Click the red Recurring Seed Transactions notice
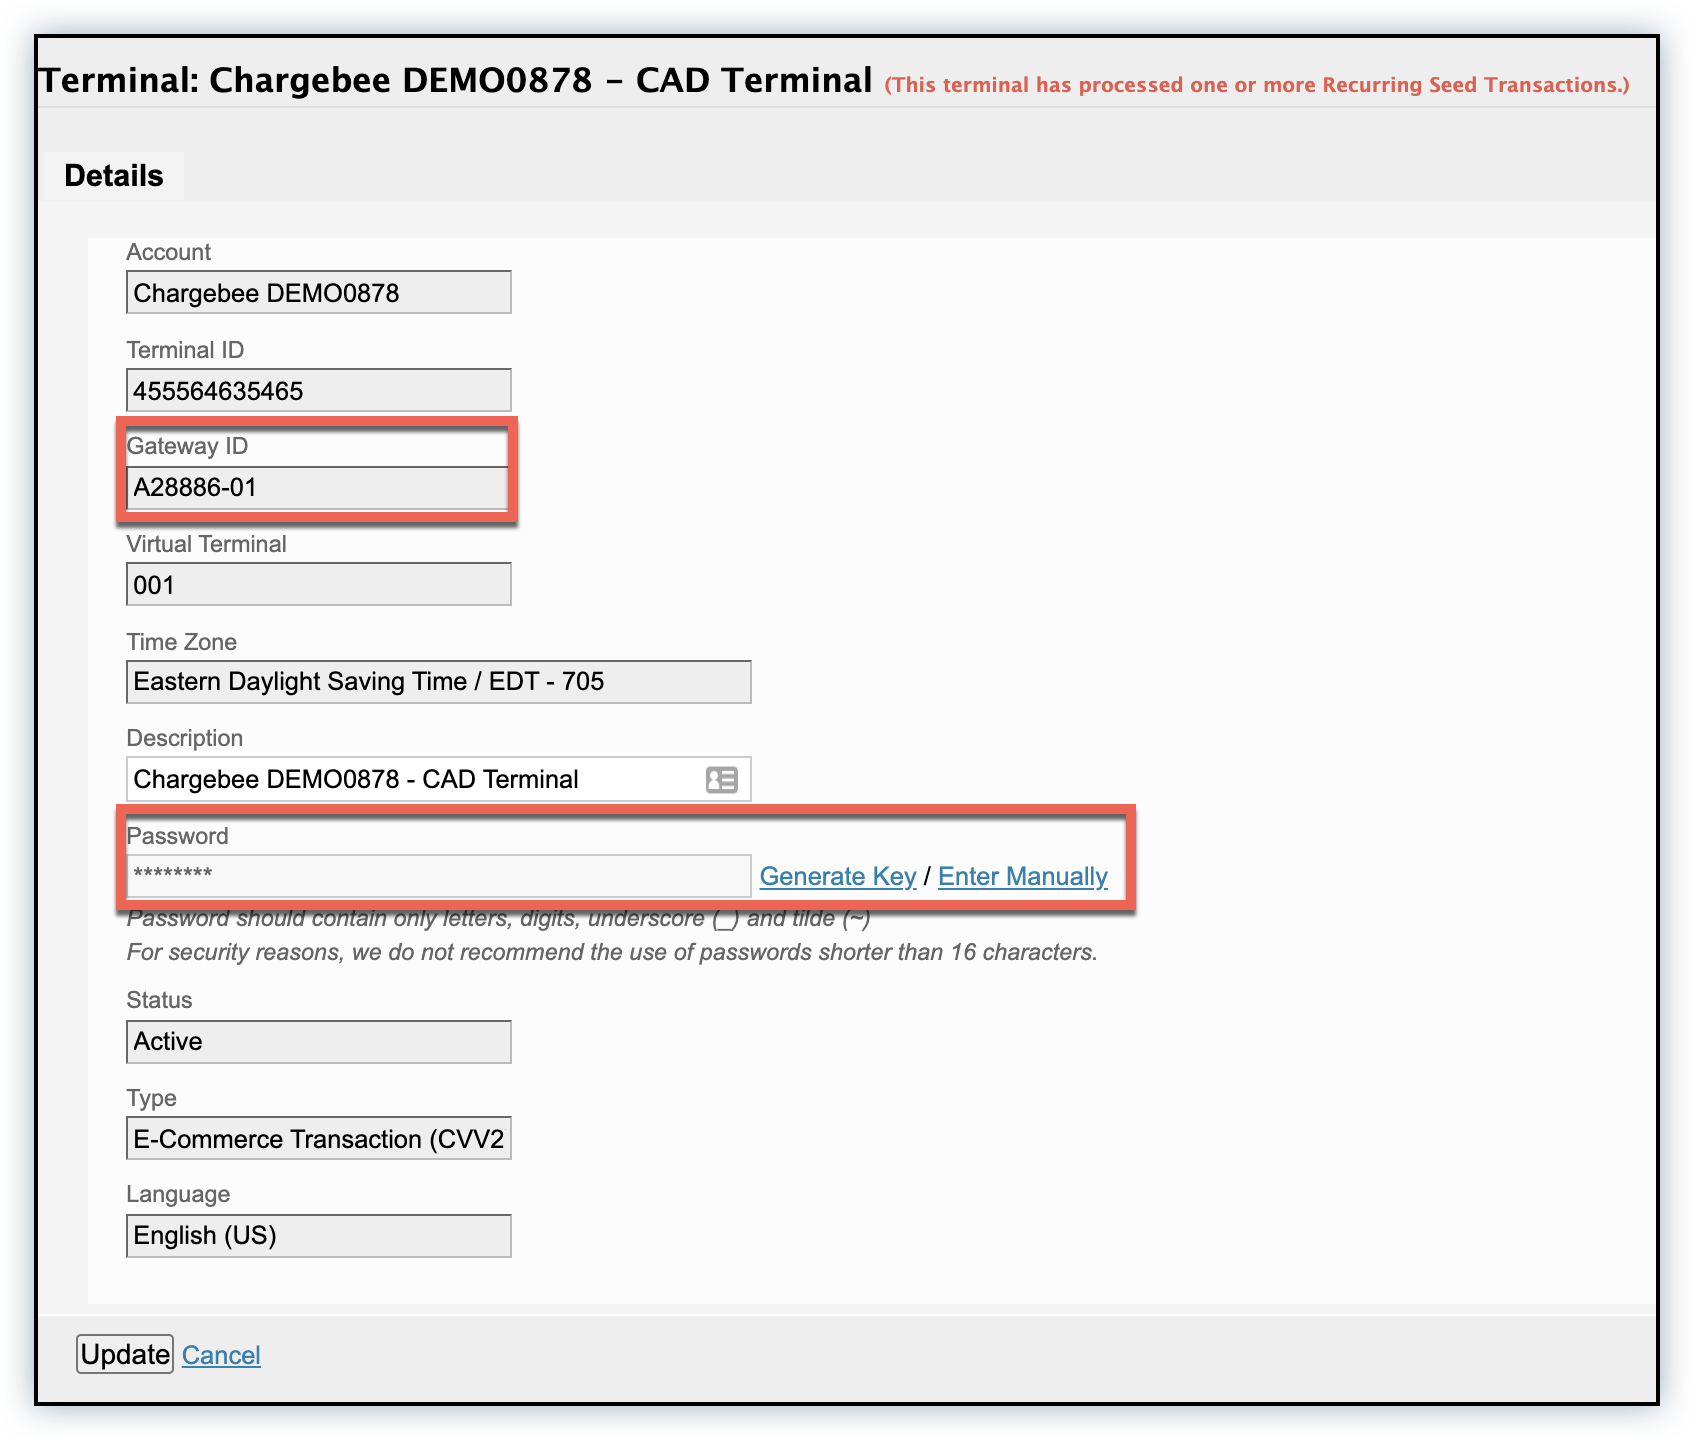The height and width of the screenshot is (1440, 1694). (1256, 85)
